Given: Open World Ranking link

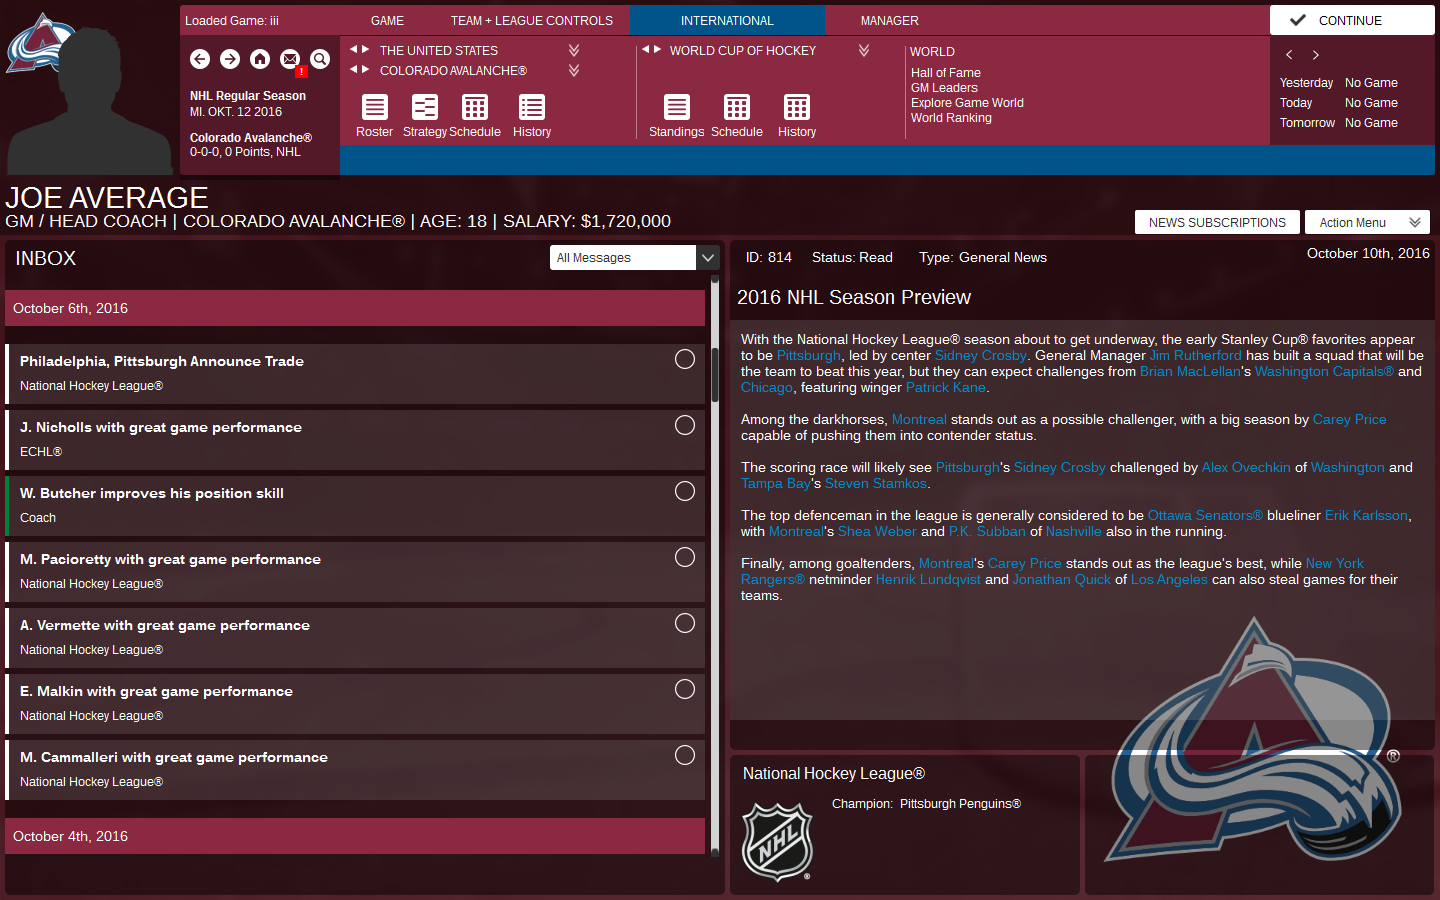Looking at the screenshot, I should coord(951,118).
